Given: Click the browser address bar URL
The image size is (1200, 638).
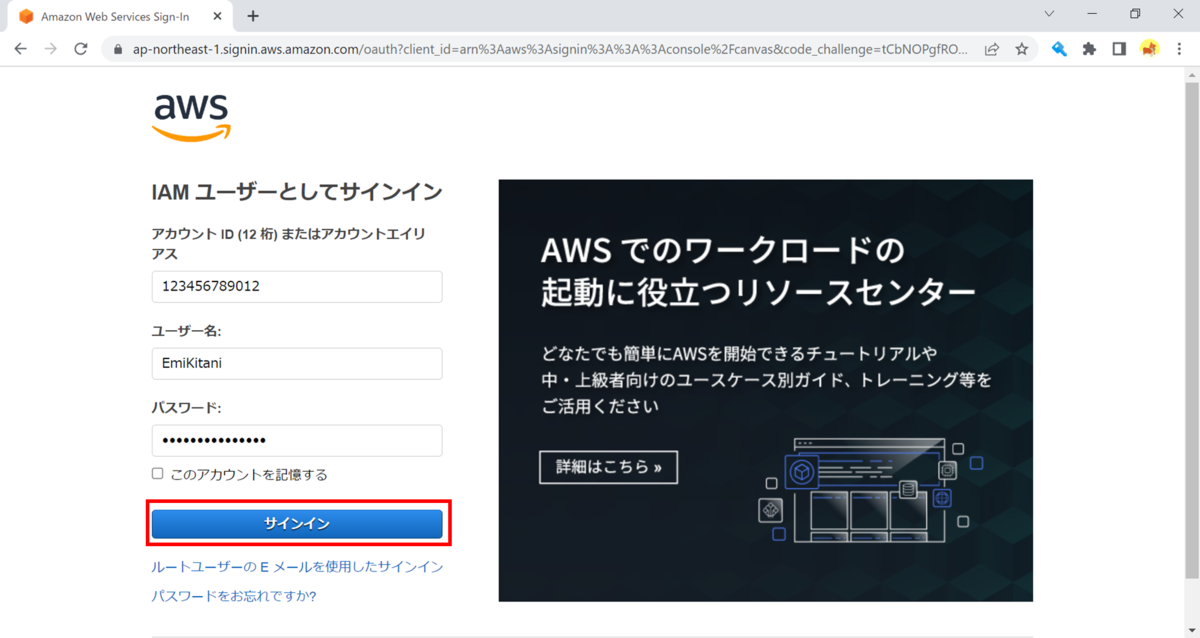Looking at the screenshot, I should pos(550,48).
